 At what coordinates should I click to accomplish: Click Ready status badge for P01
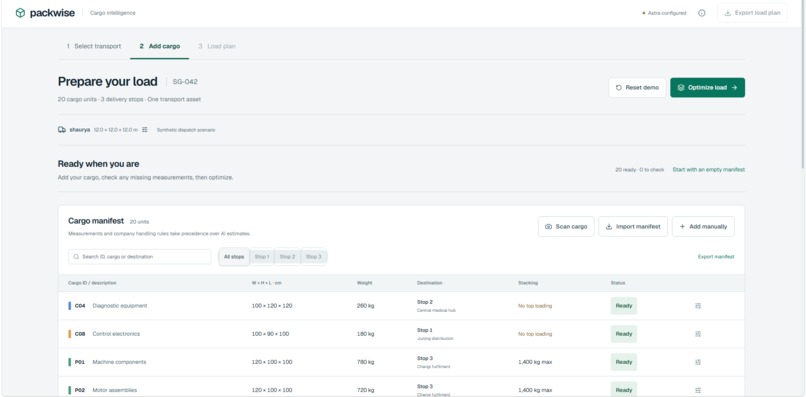[x=624, y=362]
